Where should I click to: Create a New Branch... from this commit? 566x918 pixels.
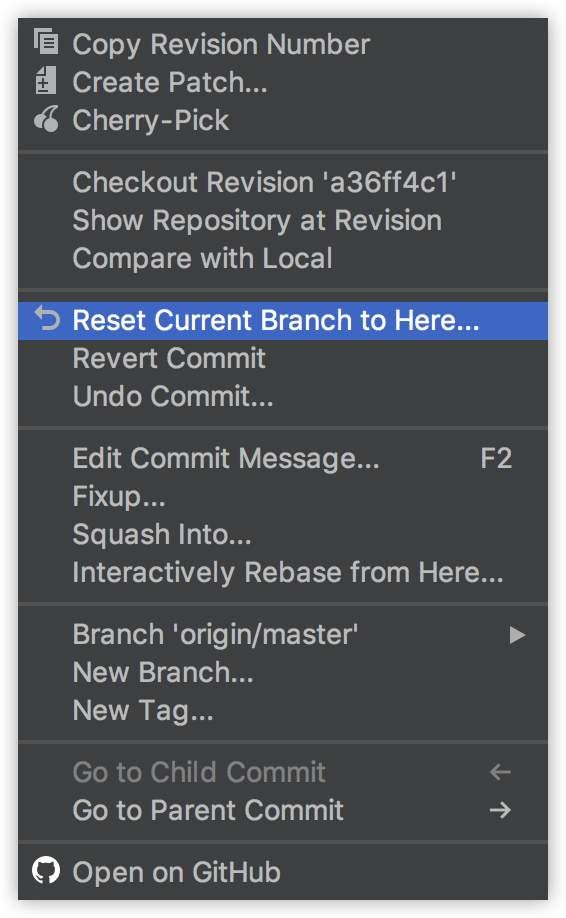pos(283,672)
